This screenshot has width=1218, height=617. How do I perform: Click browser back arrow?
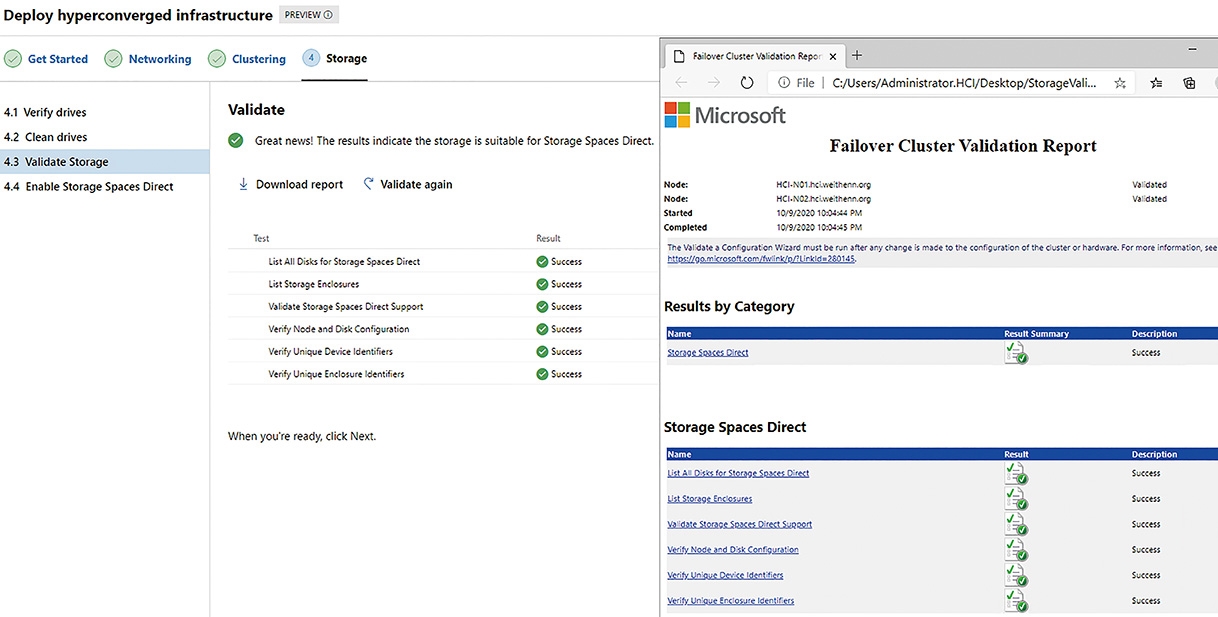pos(681,83)
